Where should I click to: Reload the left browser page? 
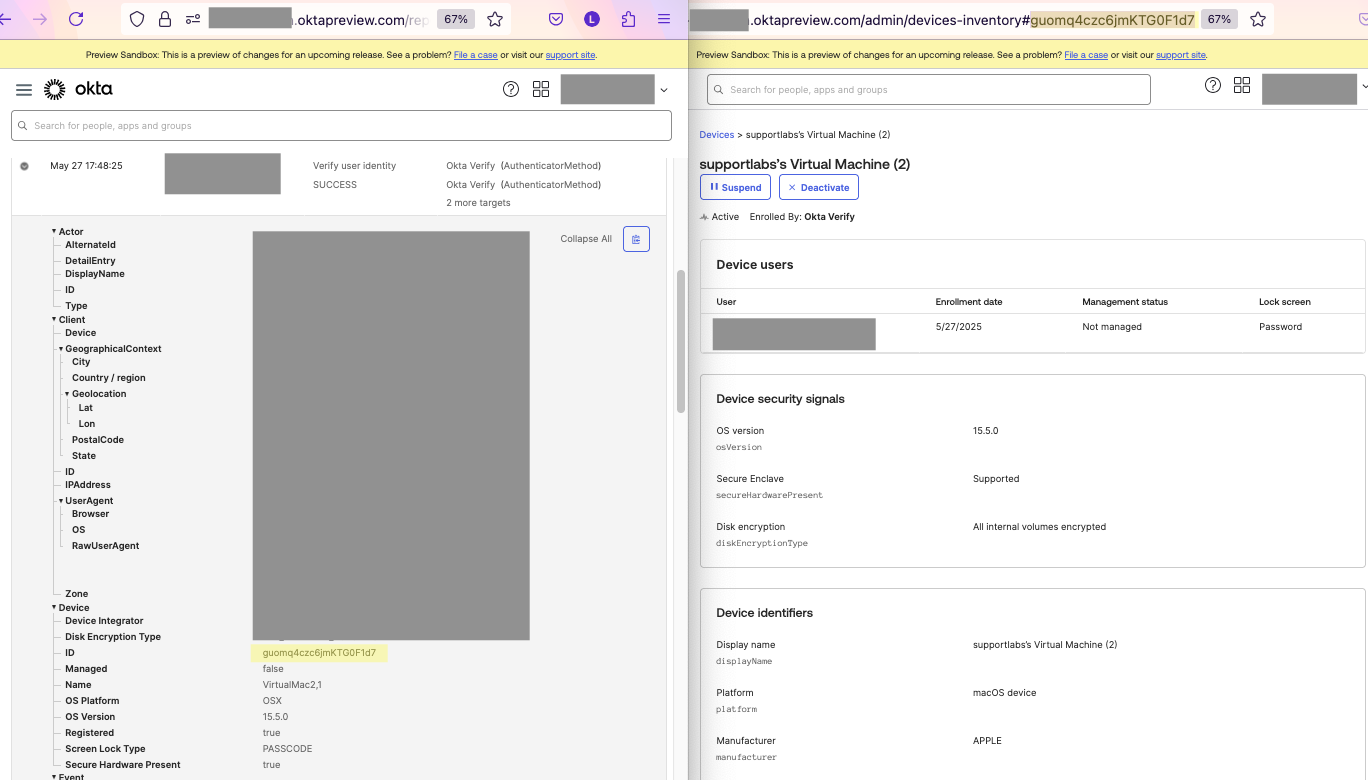(x=76, y=19)
